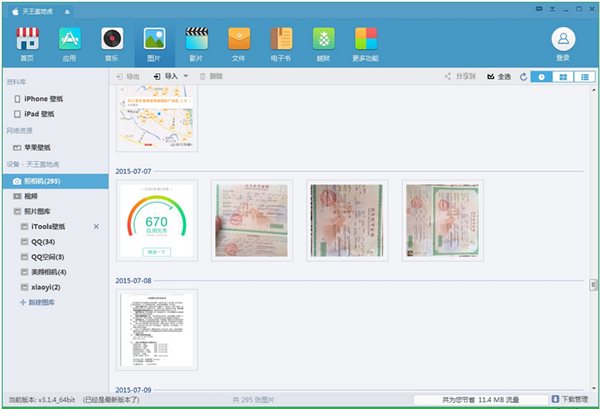Click the refresh icon in toolbar
The image size is (600, 409).
coord(522,76)
